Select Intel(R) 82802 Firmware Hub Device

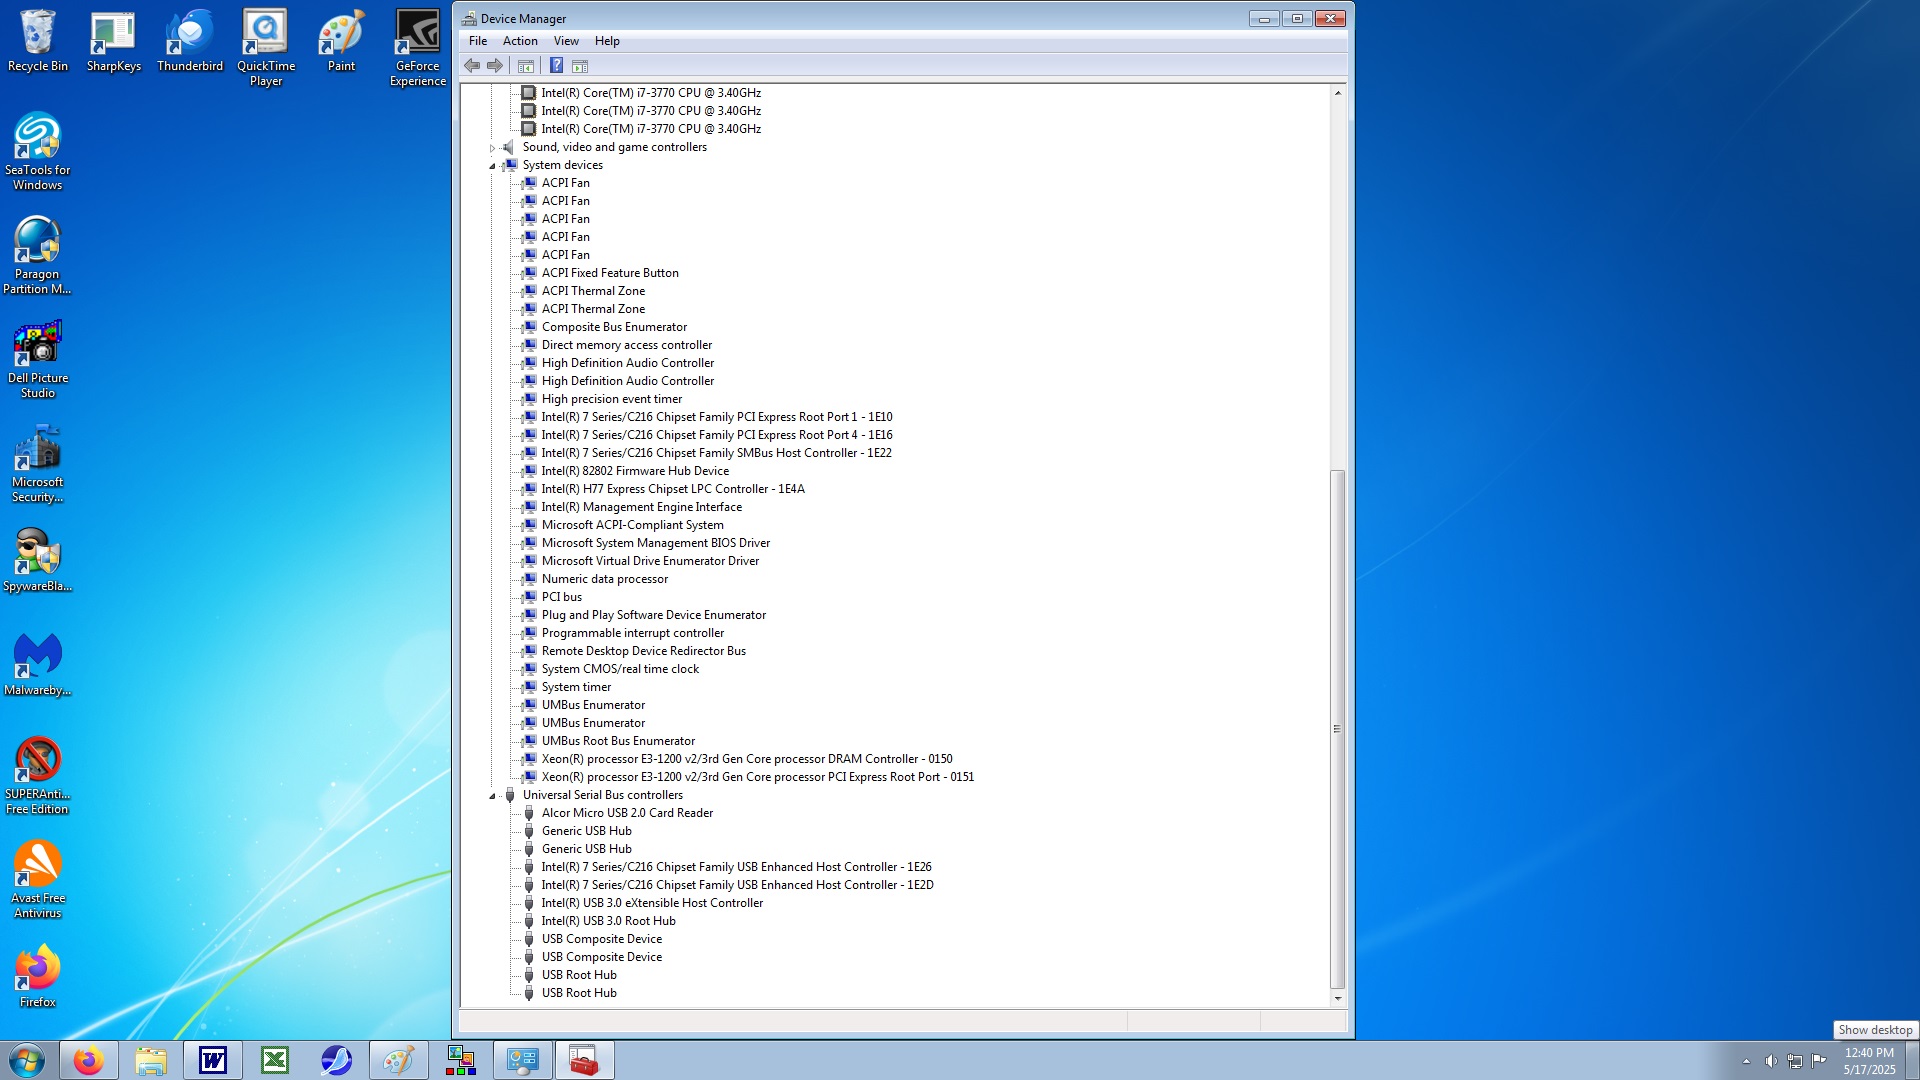coord(635,471)
